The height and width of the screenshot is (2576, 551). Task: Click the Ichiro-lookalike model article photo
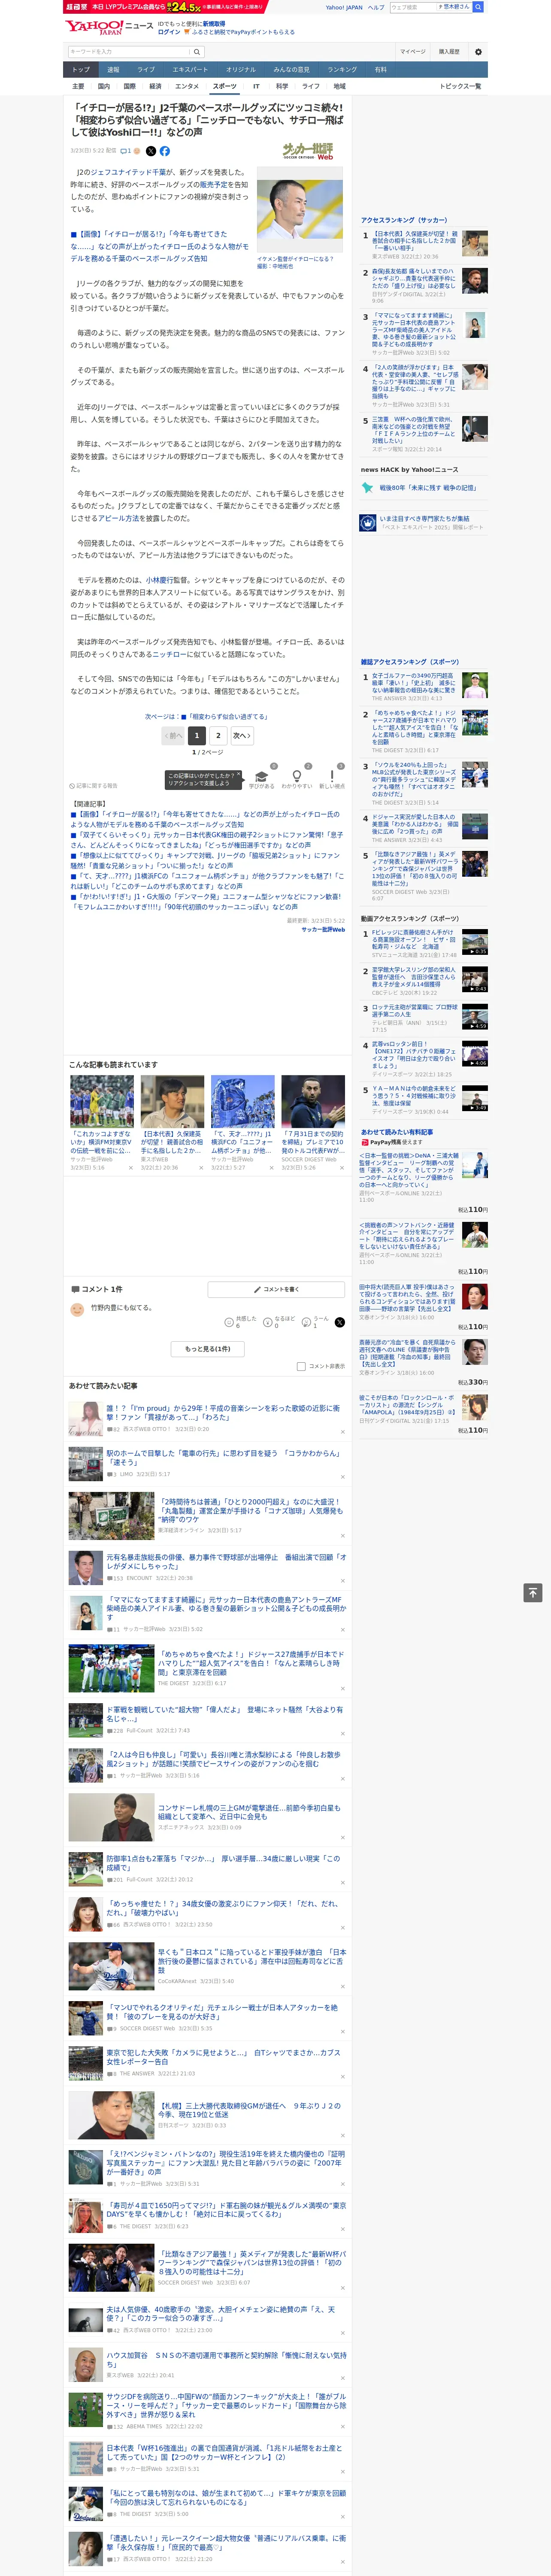tap(300, 210)
